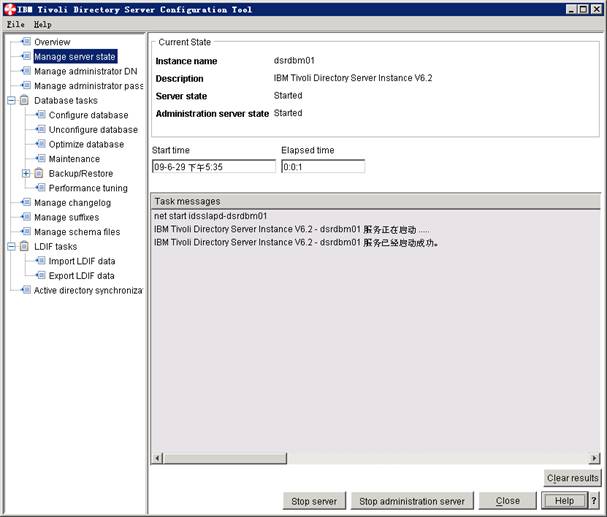Select Unconfigure database tree item

tap(93, 130)
